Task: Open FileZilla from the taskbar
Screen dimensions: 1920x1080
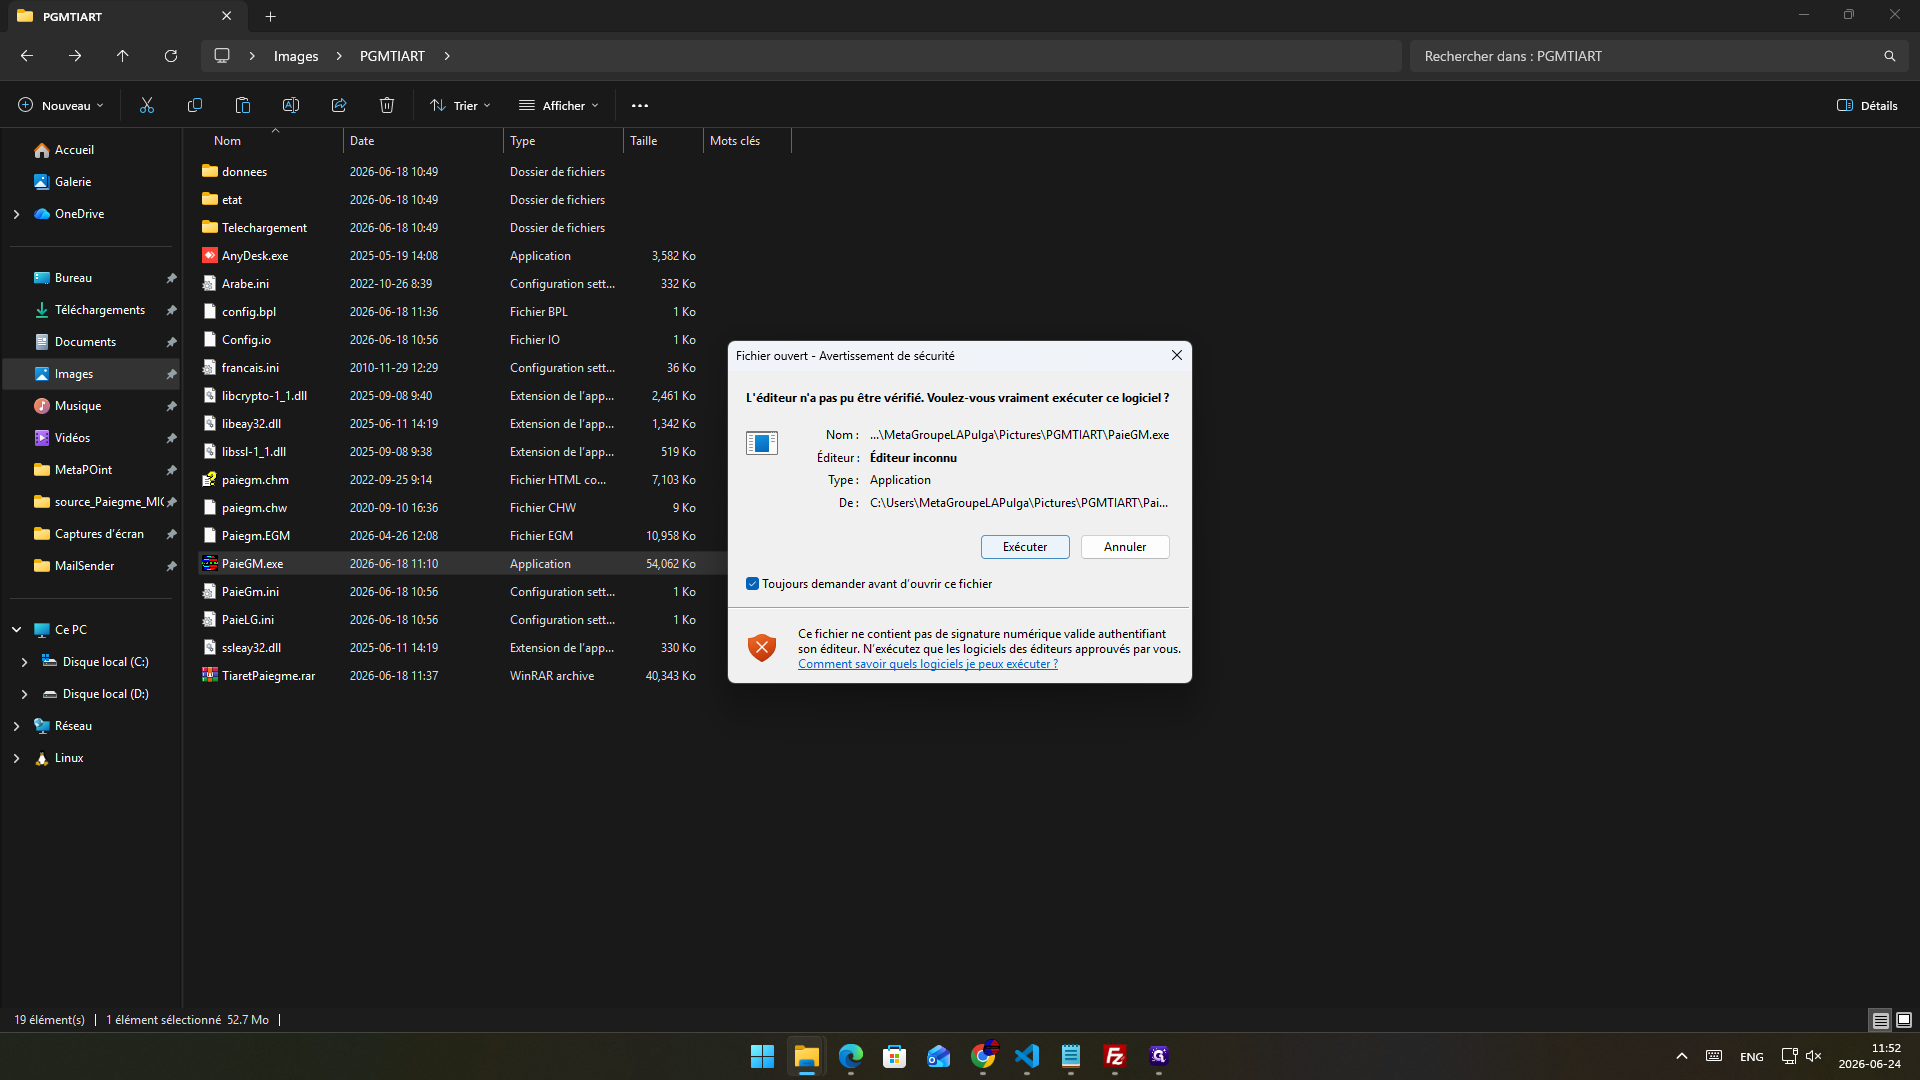Action: tap(1115, 1056)
